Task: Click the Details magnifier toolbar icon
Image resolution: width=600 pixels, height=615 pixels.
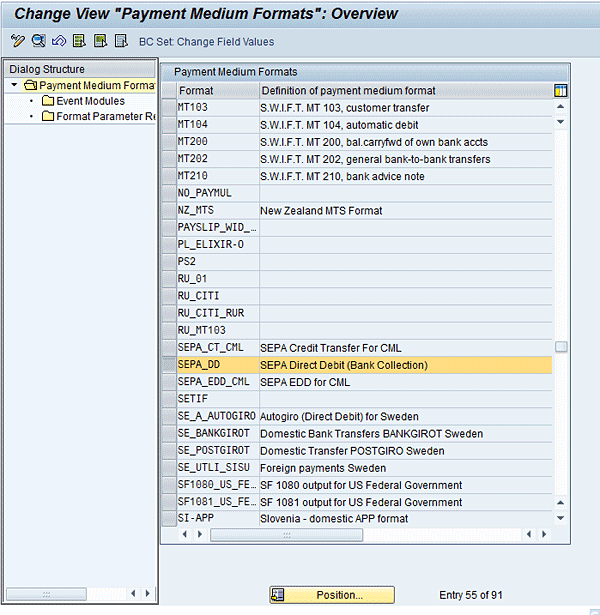Action: (x=38, y=41)
